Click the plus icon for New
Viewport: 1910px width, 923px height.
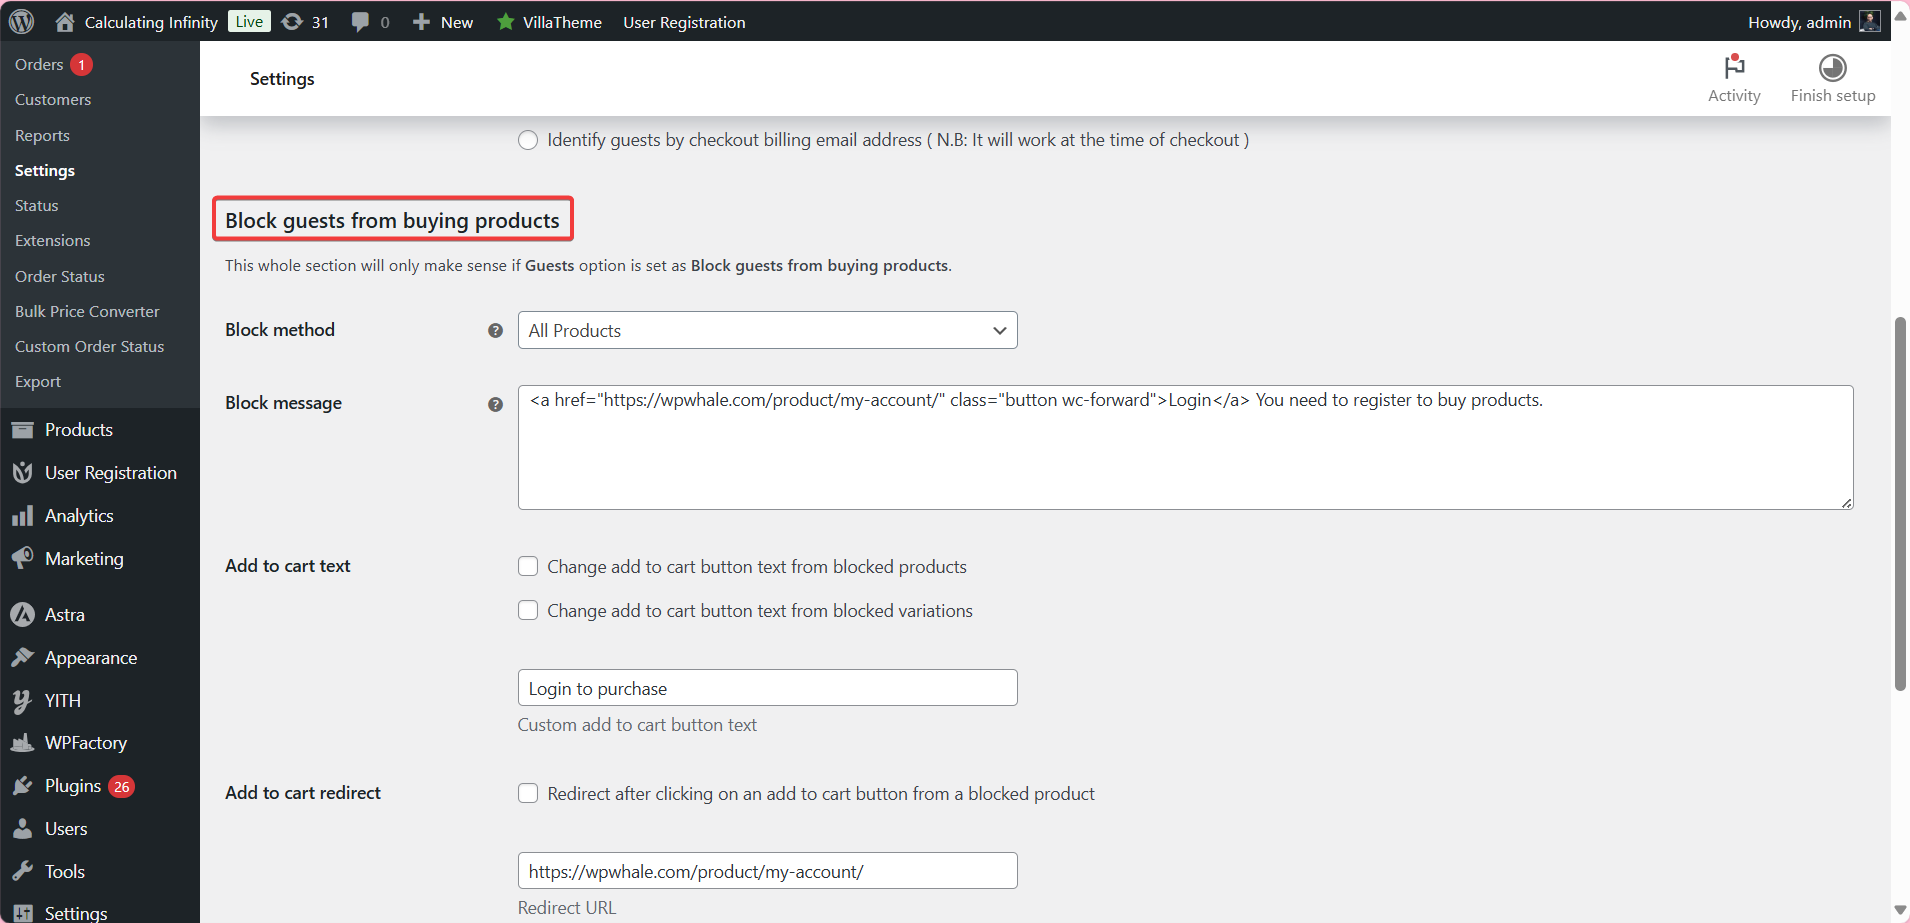tap(421, 21)
